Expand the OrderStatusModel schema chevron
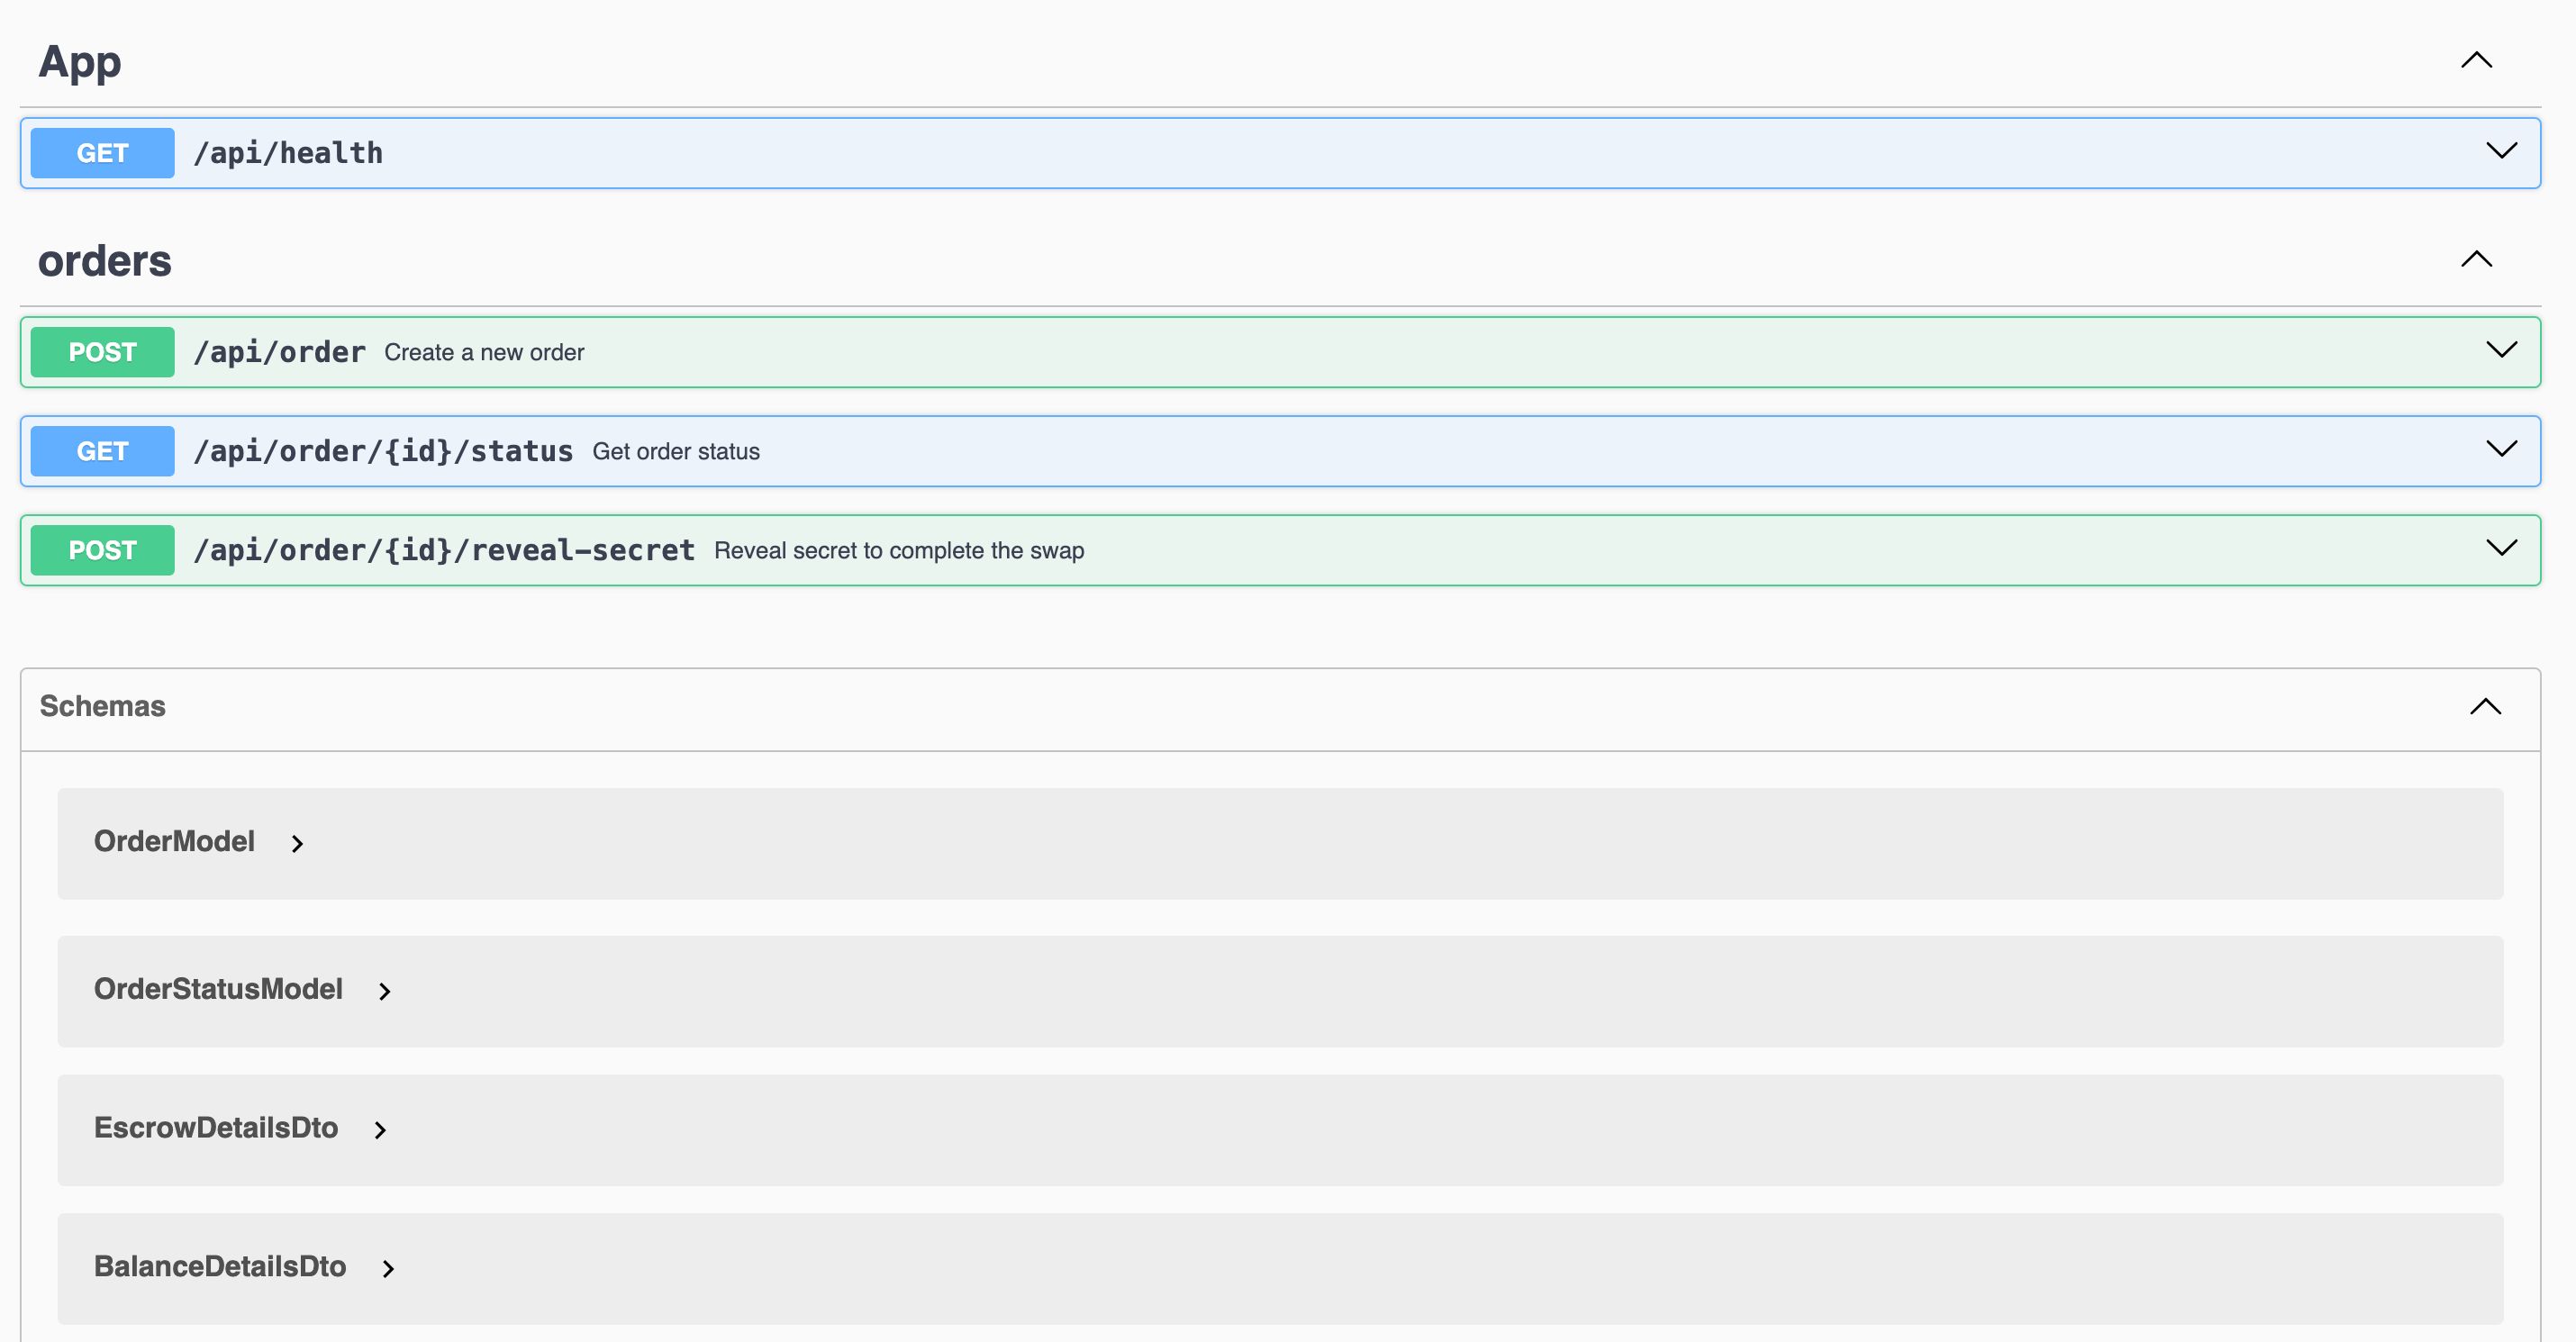The image size is (2576, 1342). click(x=385, y=991)
